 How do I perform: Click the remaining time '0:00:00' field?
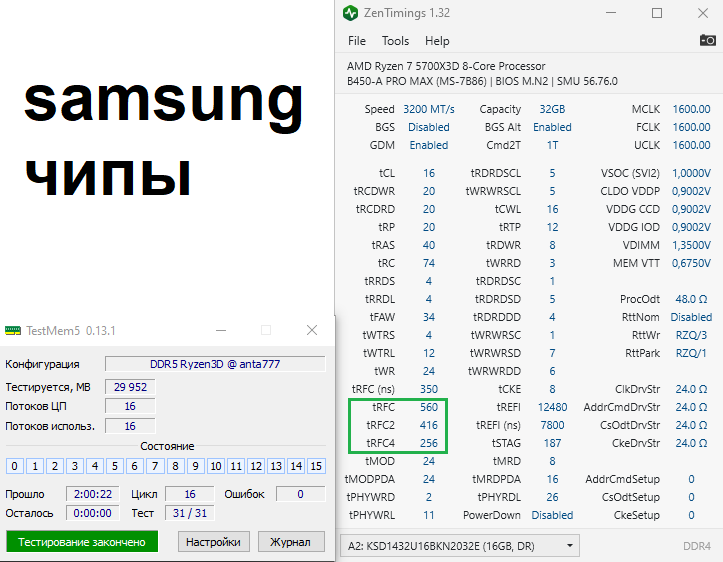coord(93,513)
